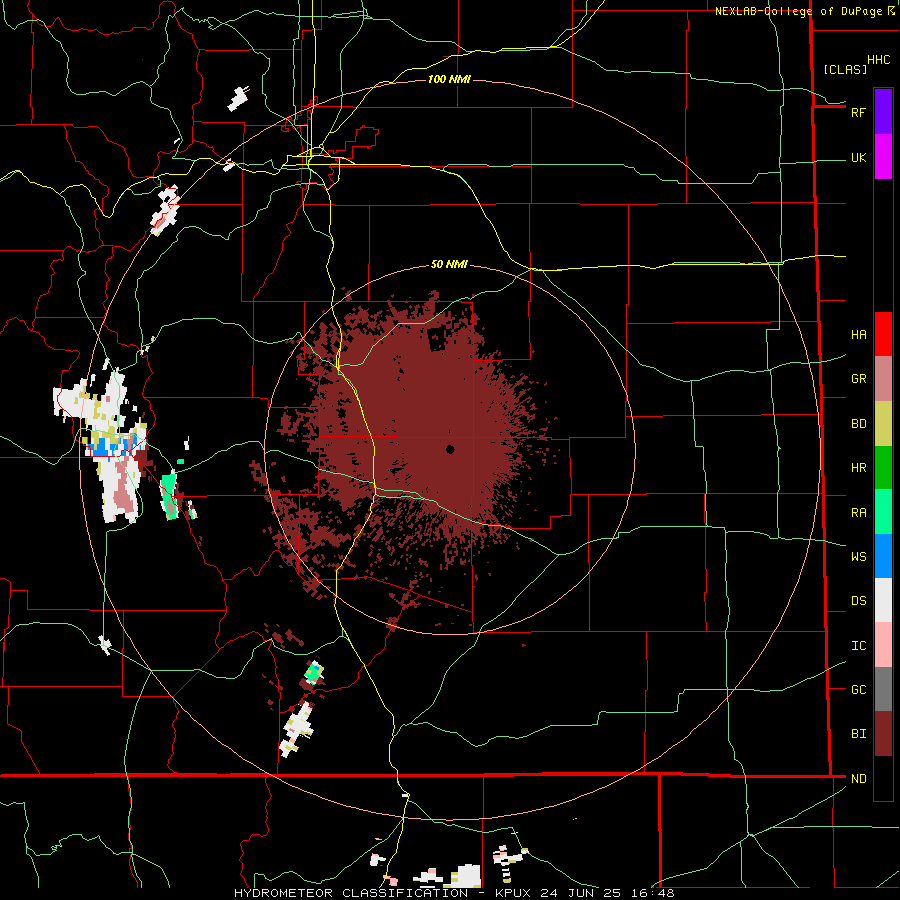Click the UK legend label

tap(858, 158)
